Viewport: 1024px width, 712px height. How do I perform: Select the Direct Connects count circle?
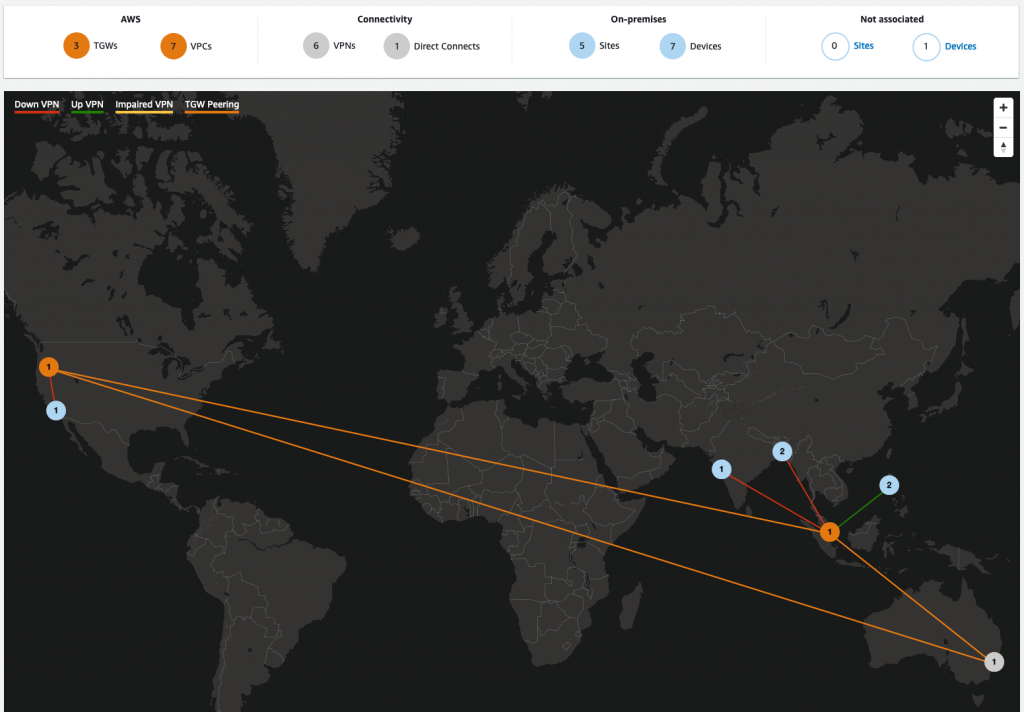tap(396, 46)
